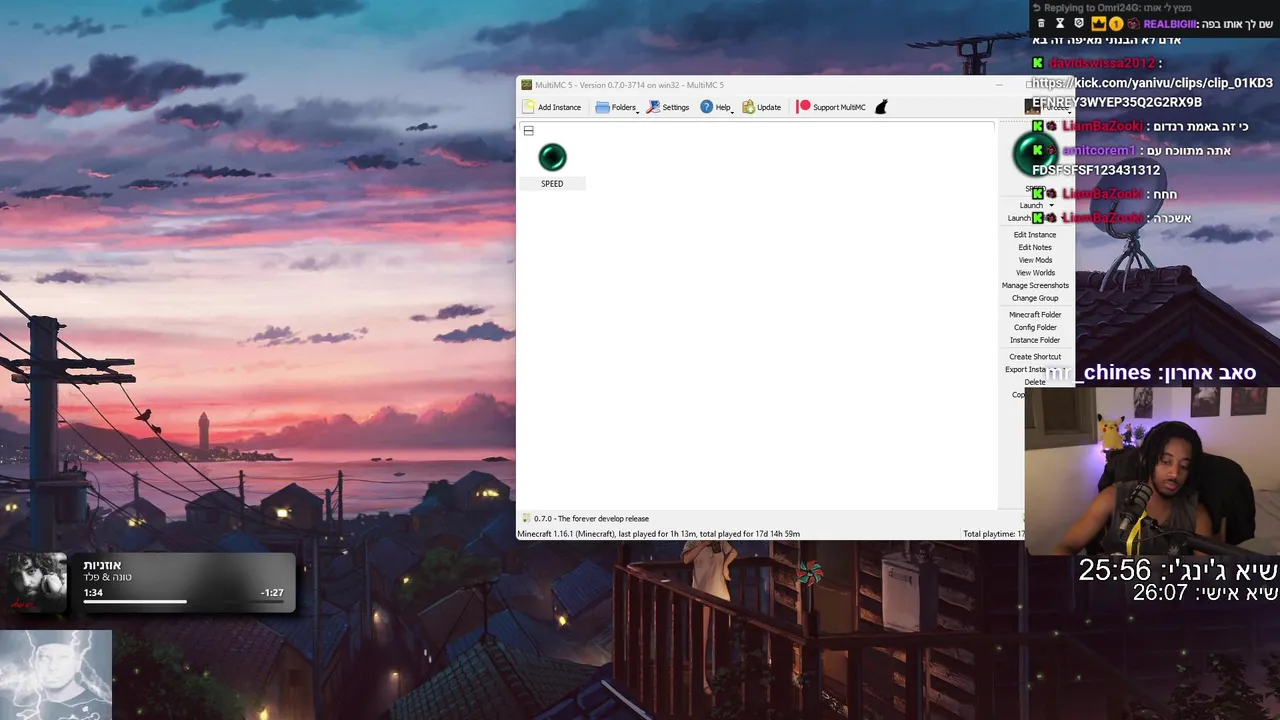Open the Folders dropdown in the toolbar

[617, 107]
